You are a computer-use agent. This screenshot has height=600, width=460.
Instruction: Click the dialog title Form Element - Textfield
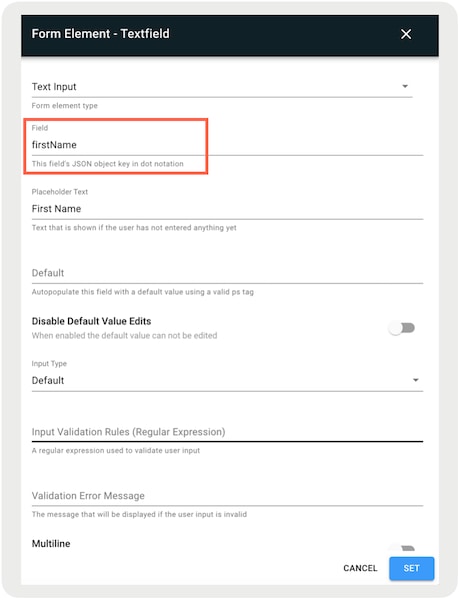click(101, 34)
